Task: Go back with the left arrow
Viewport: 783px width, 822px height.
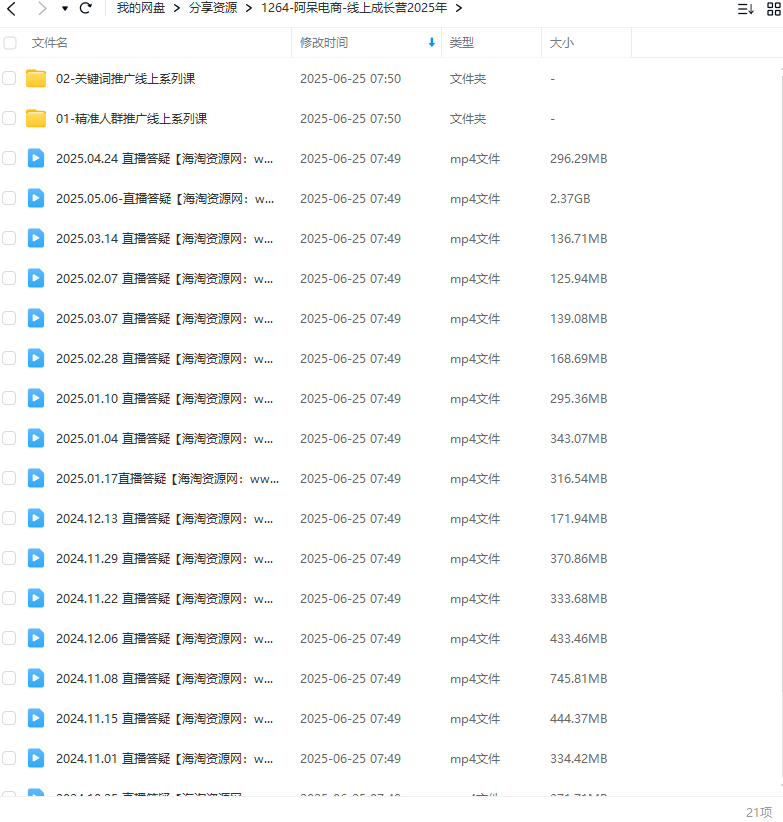Action: pyautogui.click(x=12, y=8)
